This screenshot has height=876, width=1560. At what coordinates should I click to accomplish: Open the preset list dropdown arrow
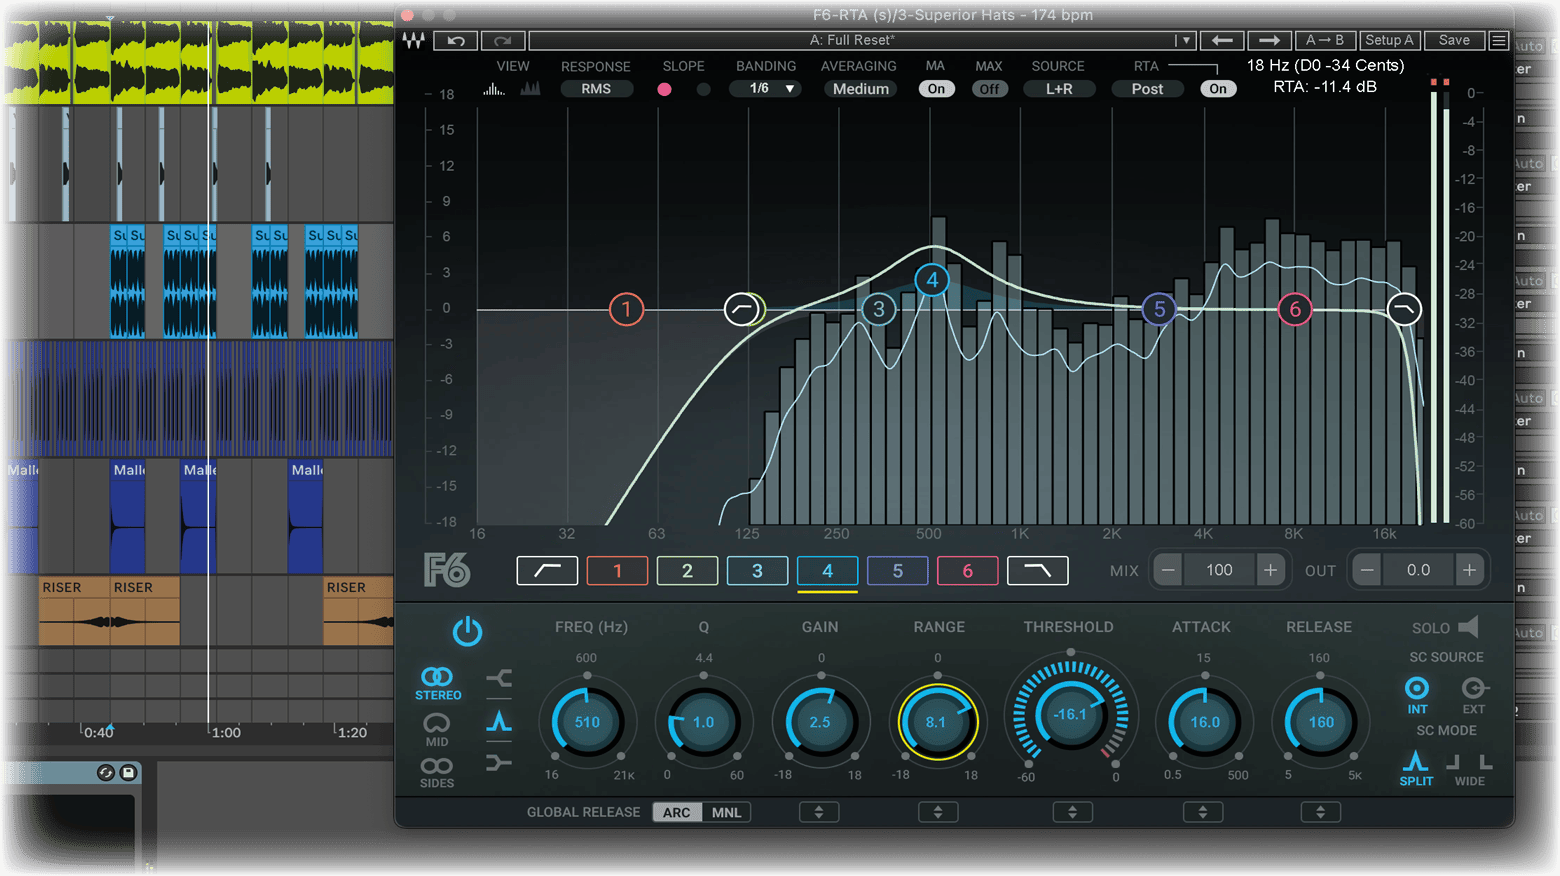click(x=1185, y=40)
